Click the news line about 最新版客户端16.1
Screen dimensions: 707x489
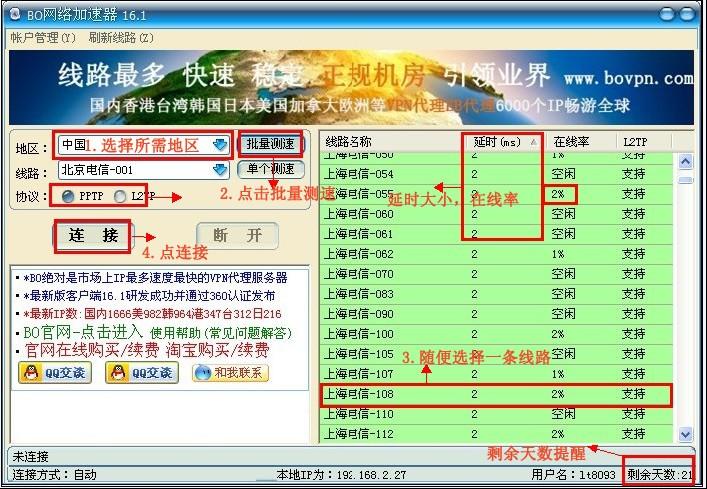[149, 296]
